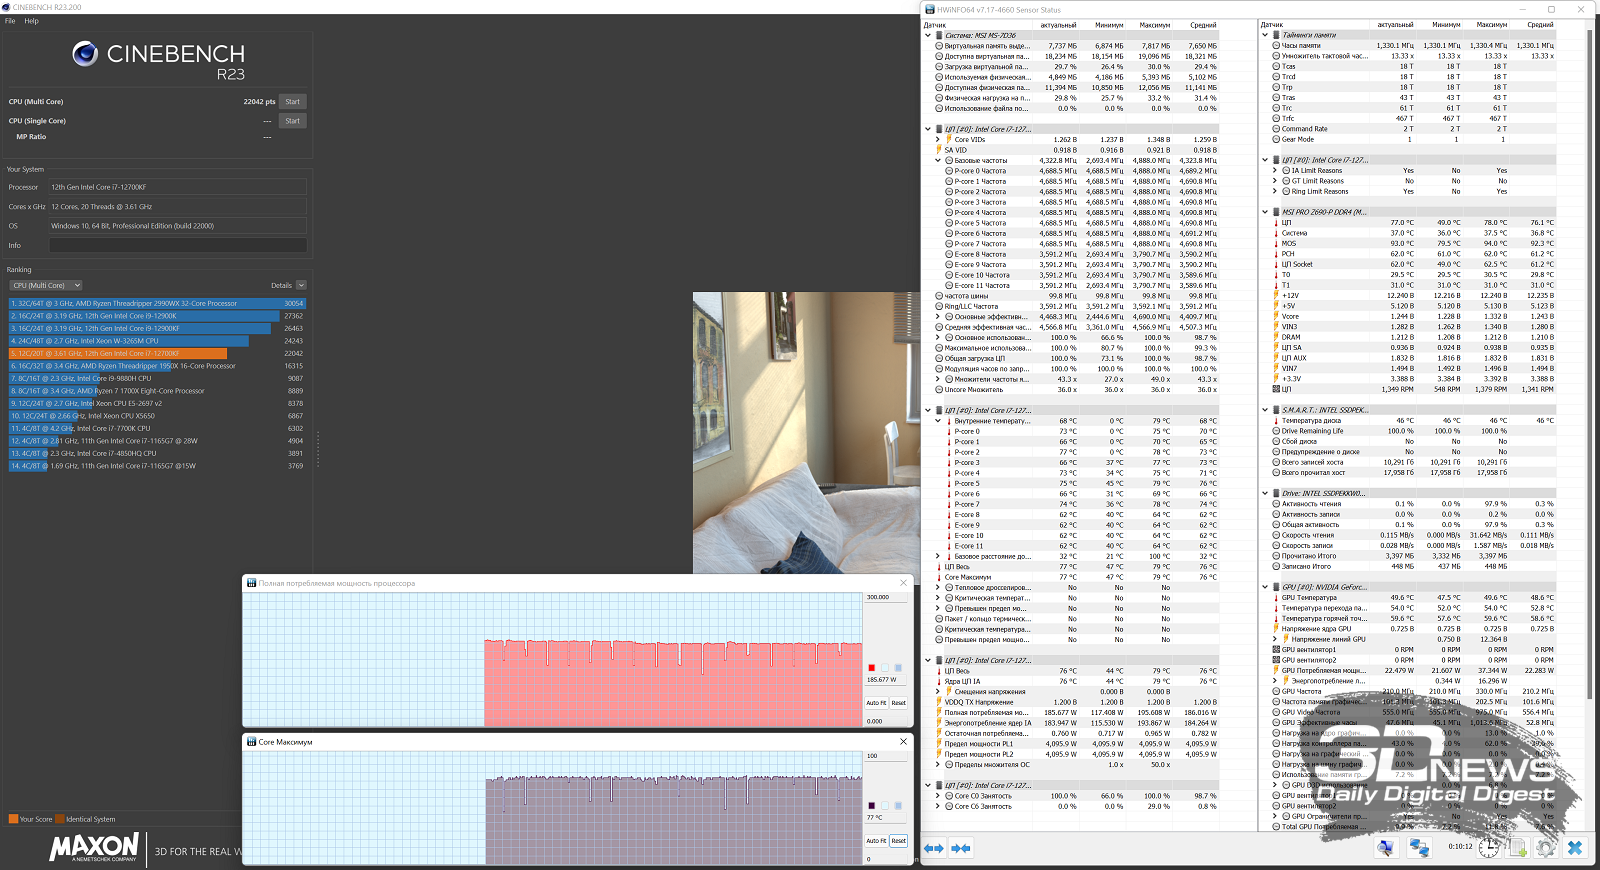Pick the dark purple swatch in the Core Максимум graph

click(871, 806)
